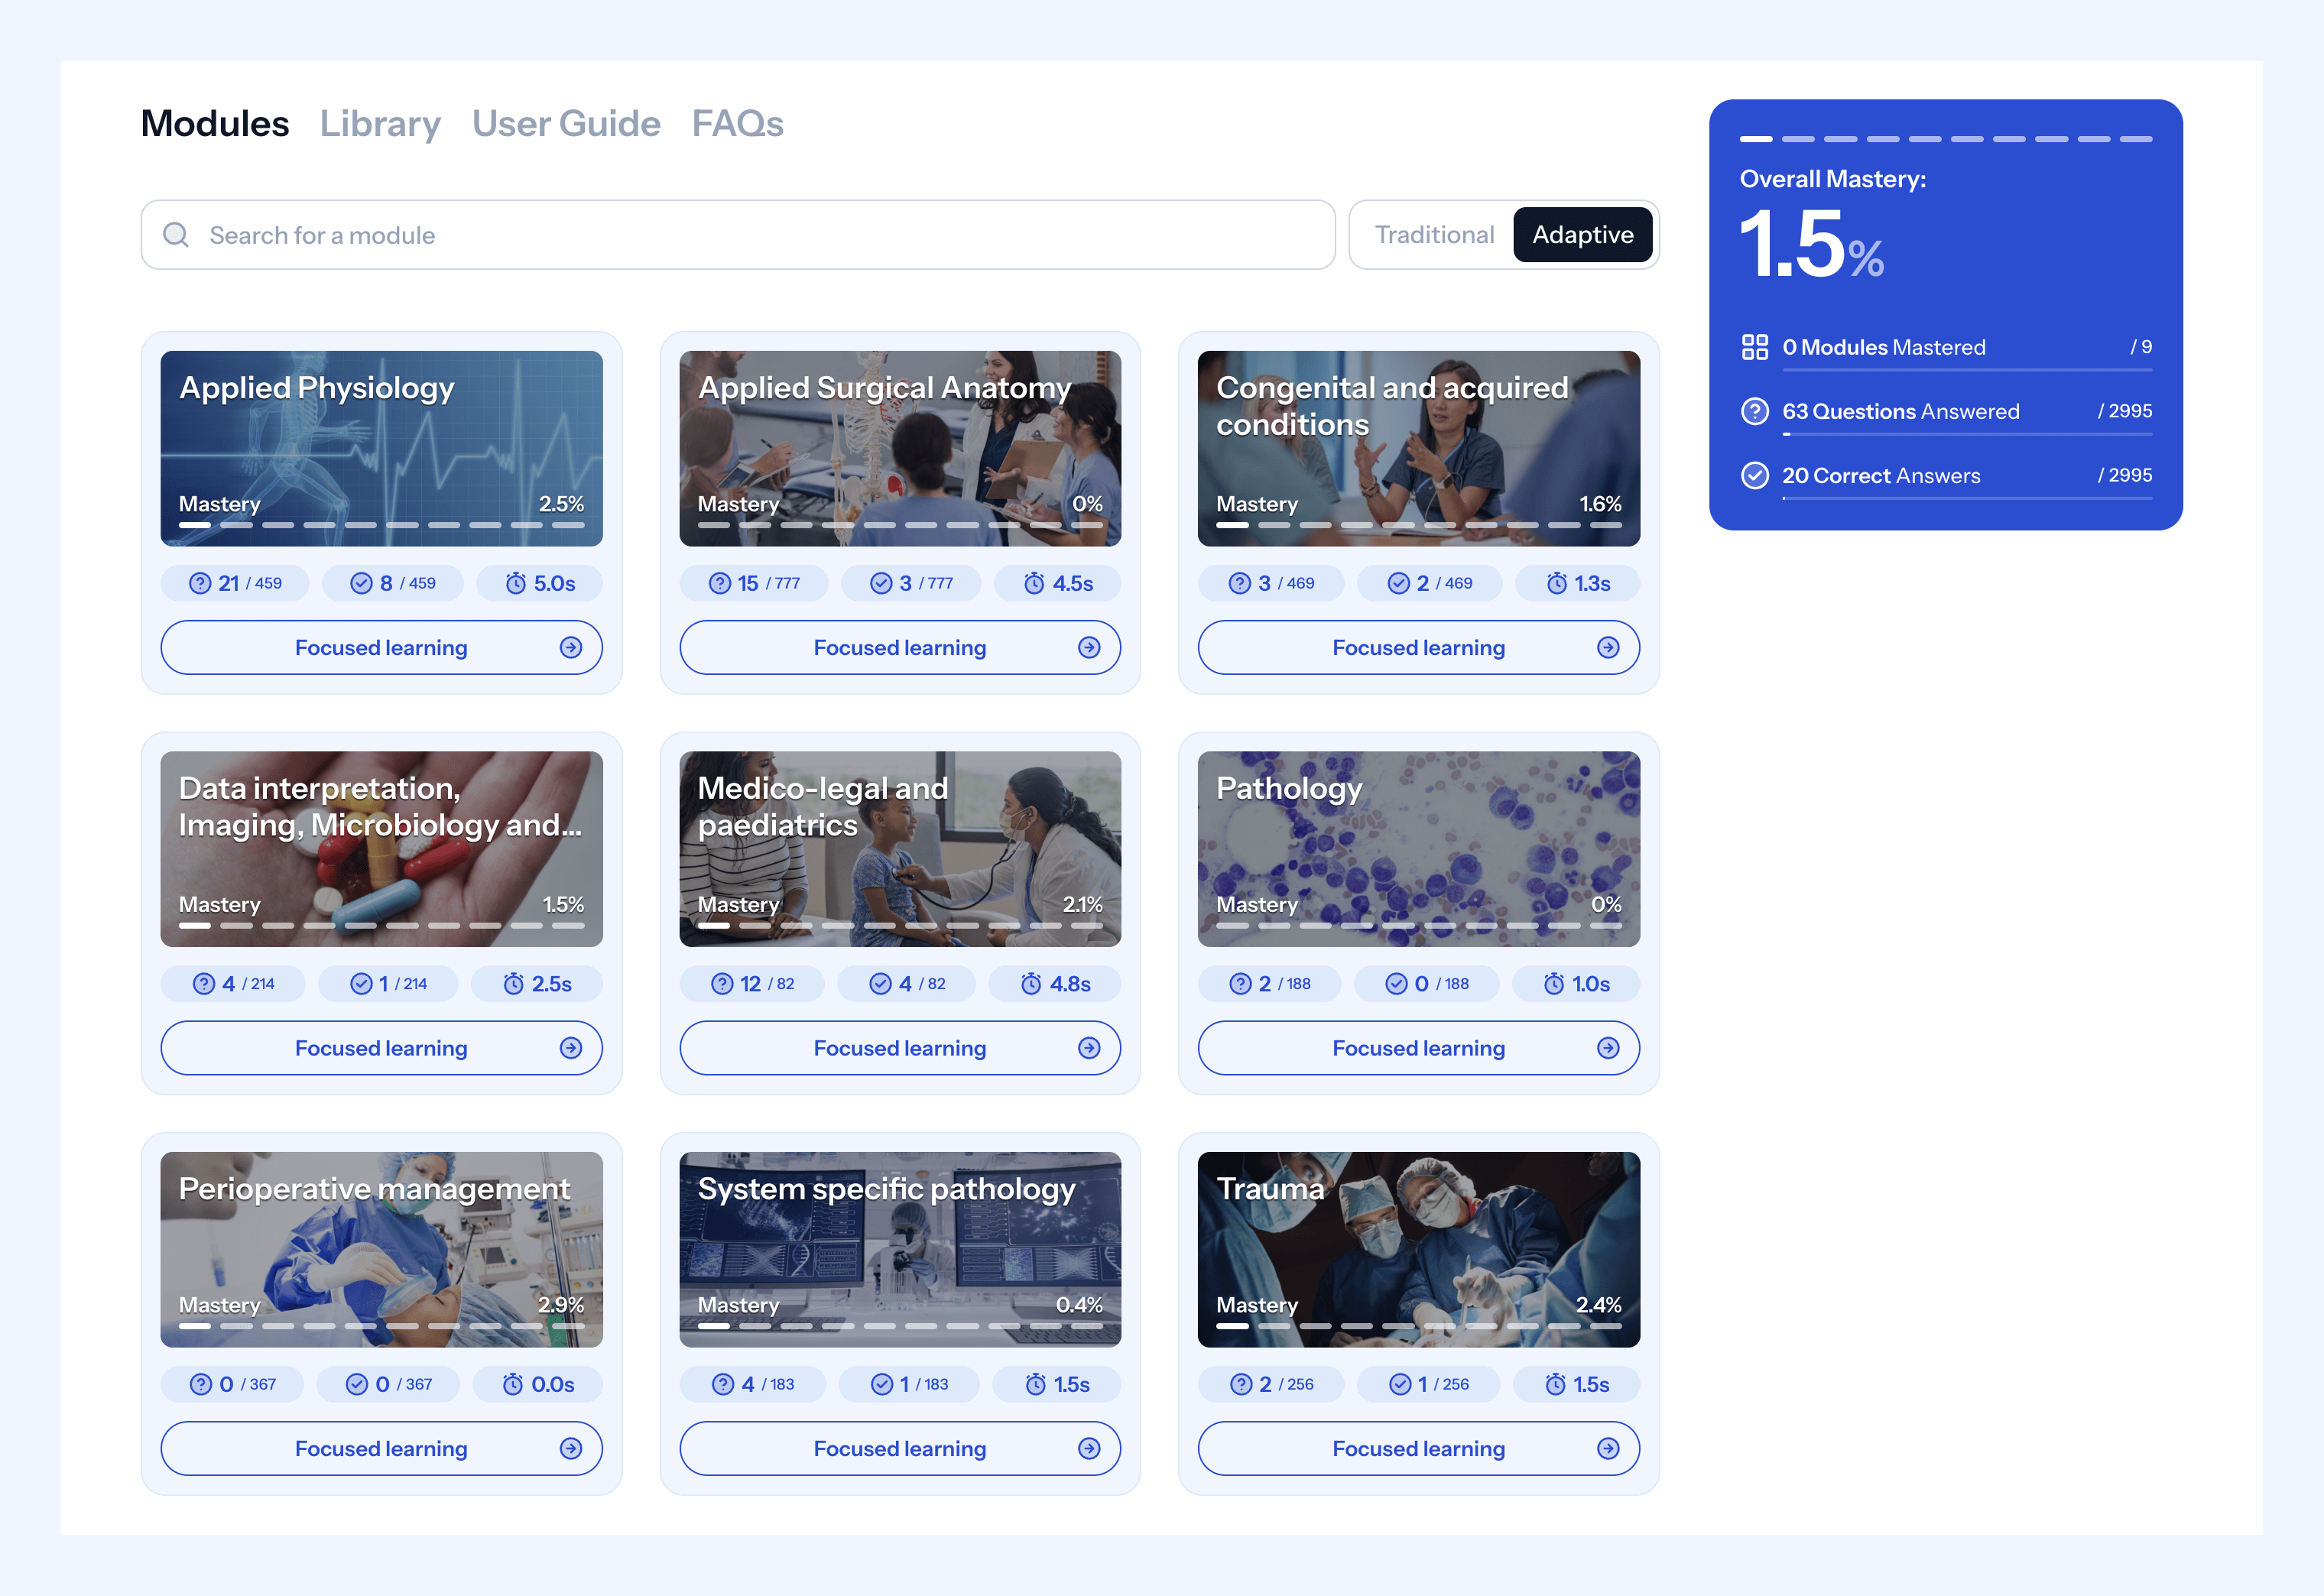2324x1596 pixels.
Task: Click Applied Surgical Anatomy '3 / 777' count
Action: pyautogui.click(x=926, y=583)
